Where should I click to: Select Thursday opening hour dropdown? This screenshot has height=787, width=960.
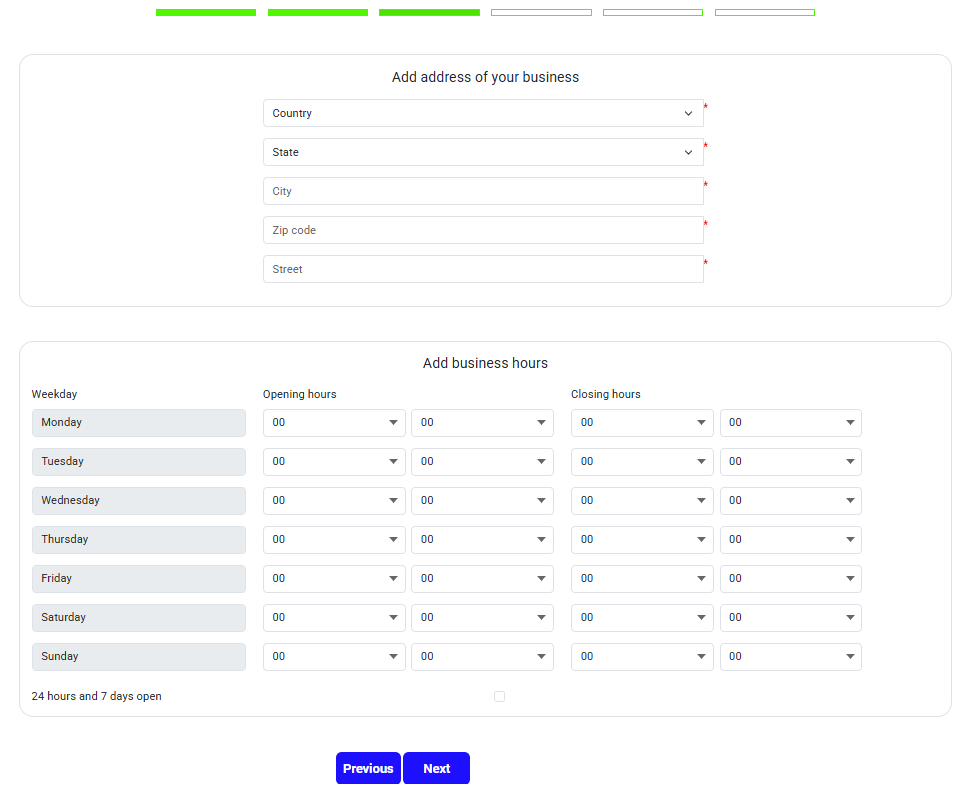click(334, 540)
